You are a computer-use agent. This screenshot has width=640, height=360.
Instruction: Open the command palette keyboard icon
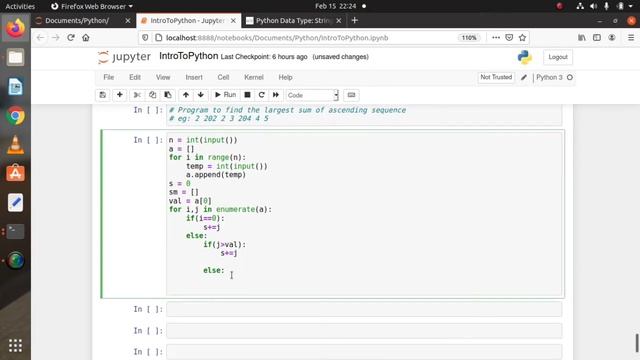pos(351,95)
